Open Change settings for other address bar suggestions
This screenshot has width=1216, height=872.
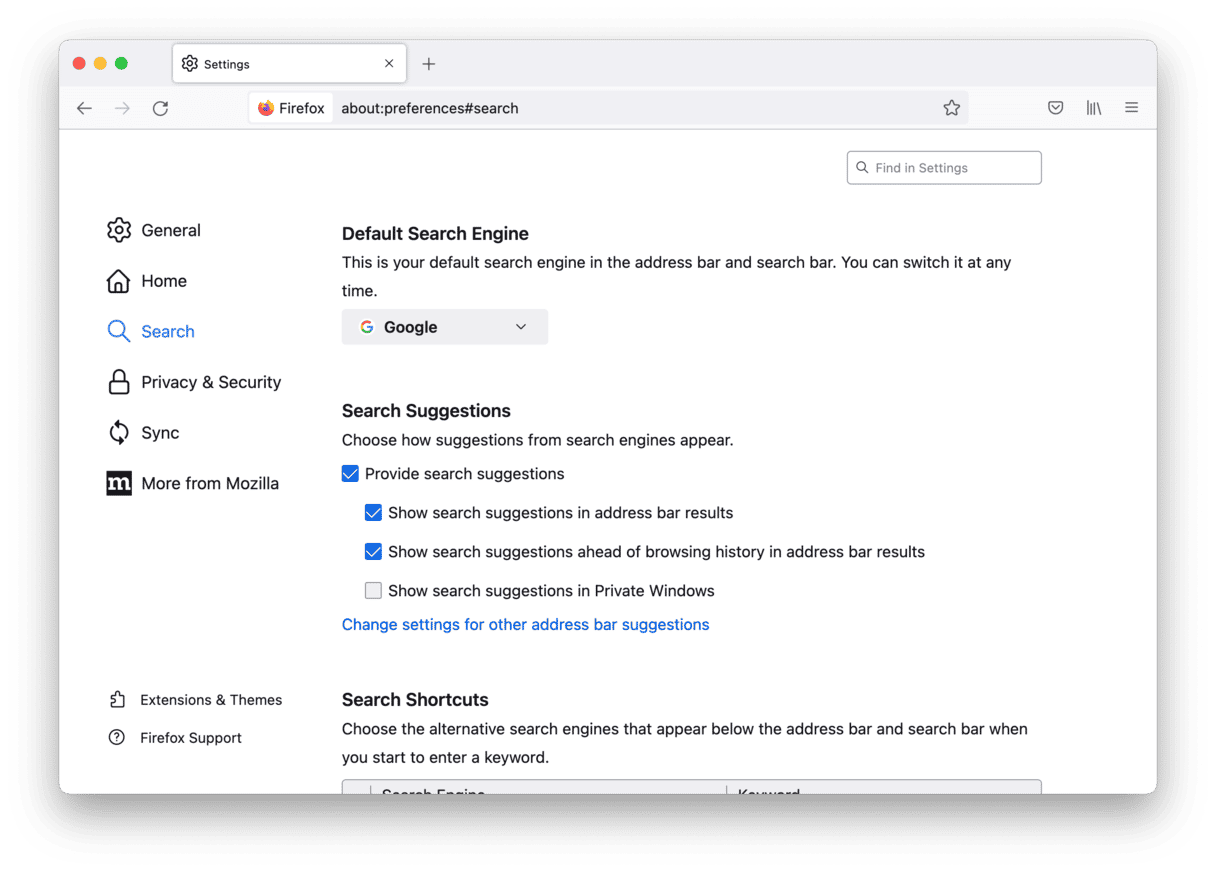point(526,625)
